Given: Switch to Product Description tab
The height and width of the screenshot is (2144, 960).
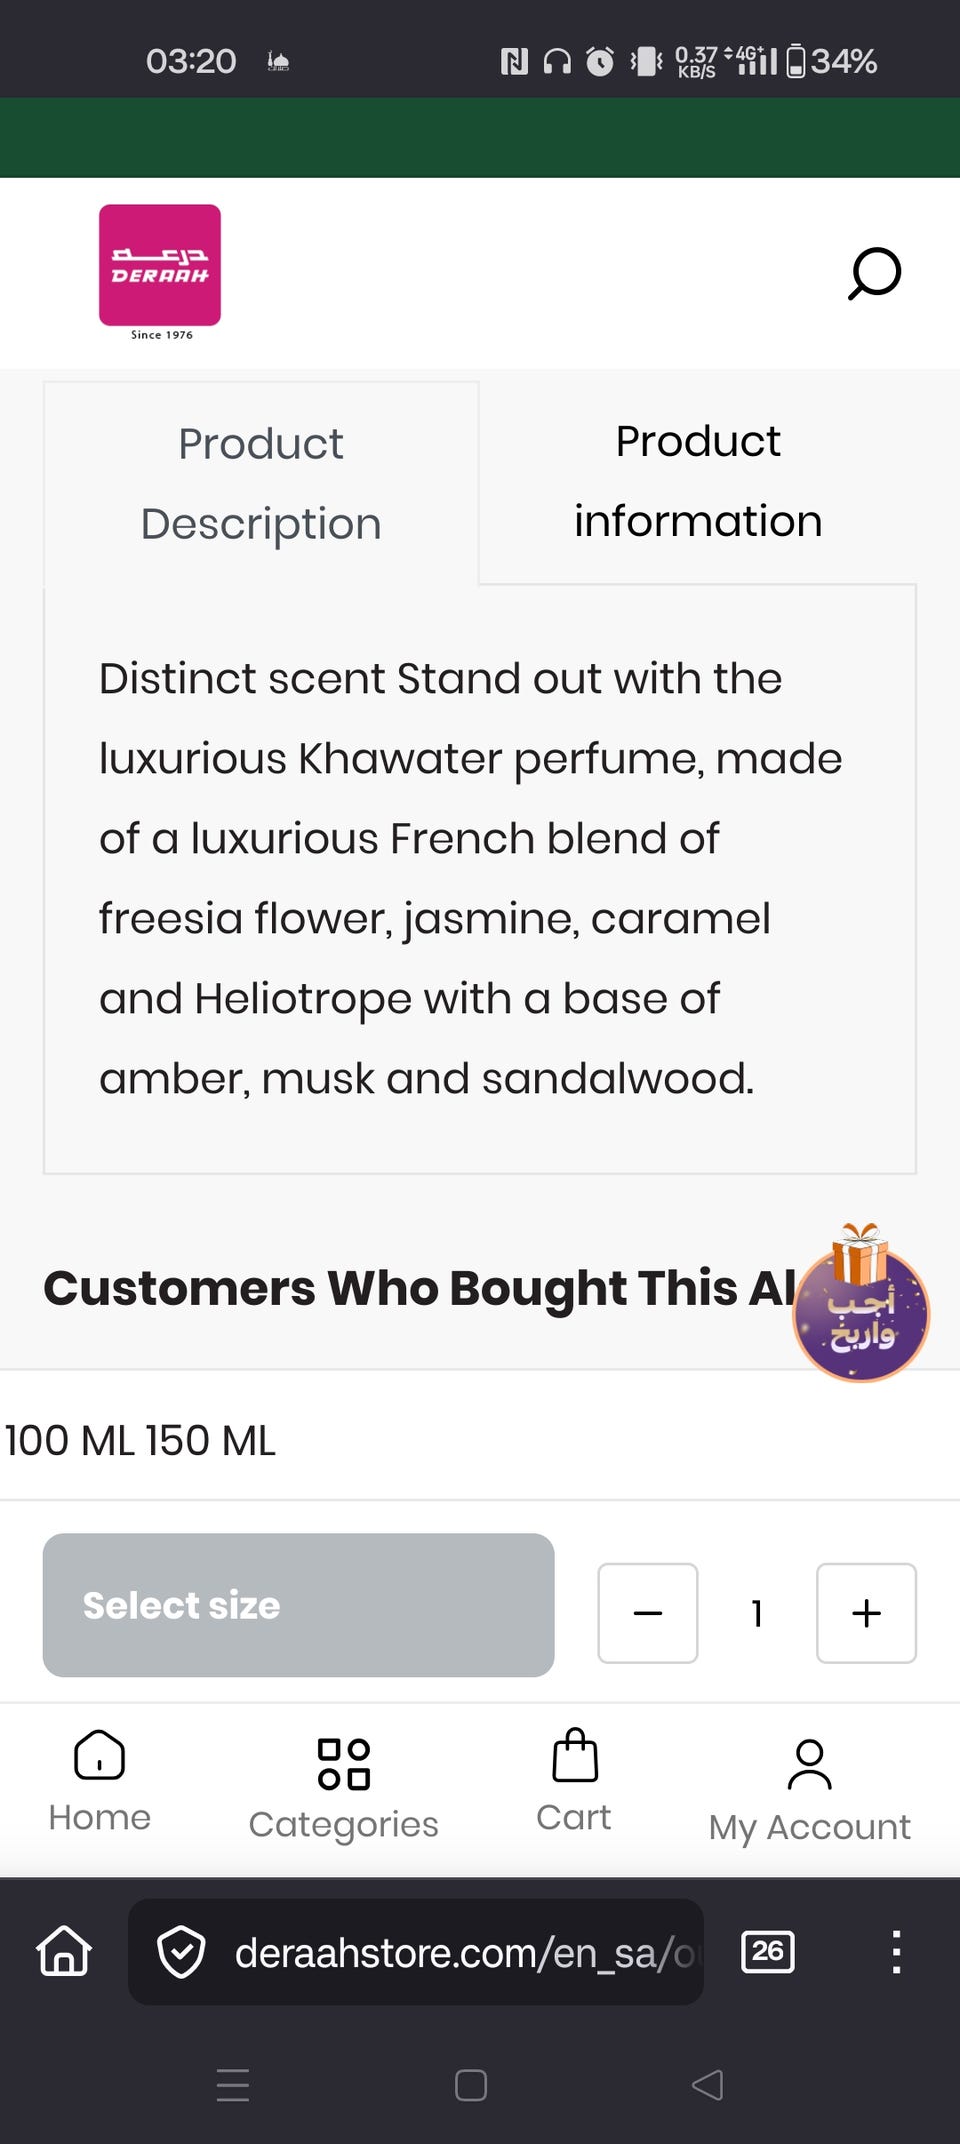Looking at the screenshot, I should 261,484.
